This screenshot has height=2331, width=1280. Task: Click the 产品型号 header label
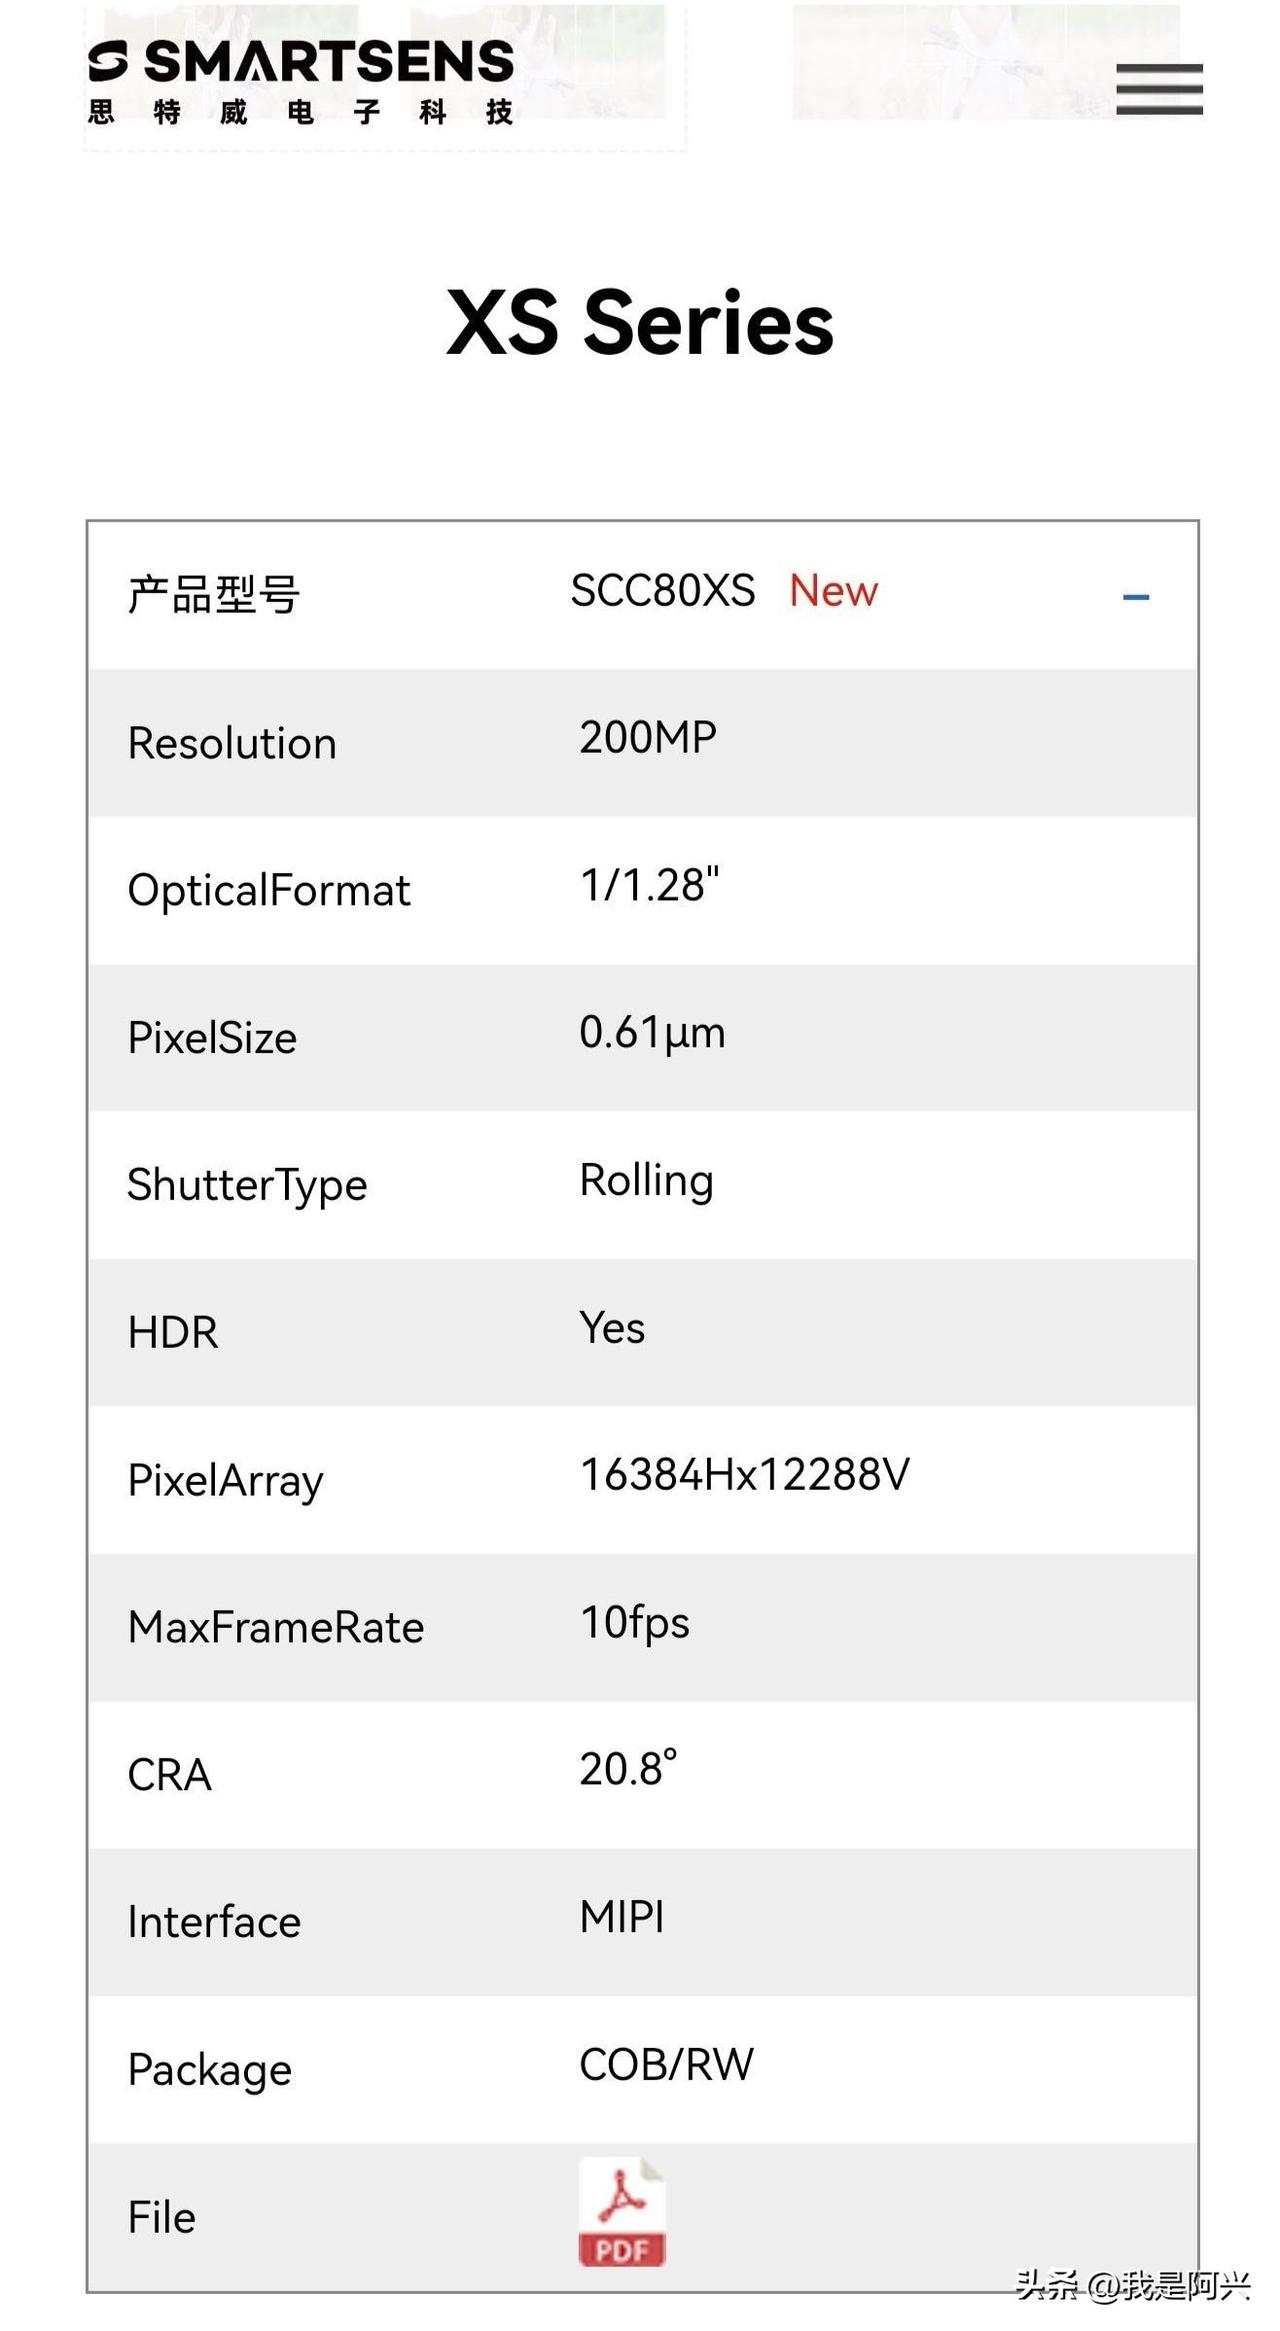[213, 595]
